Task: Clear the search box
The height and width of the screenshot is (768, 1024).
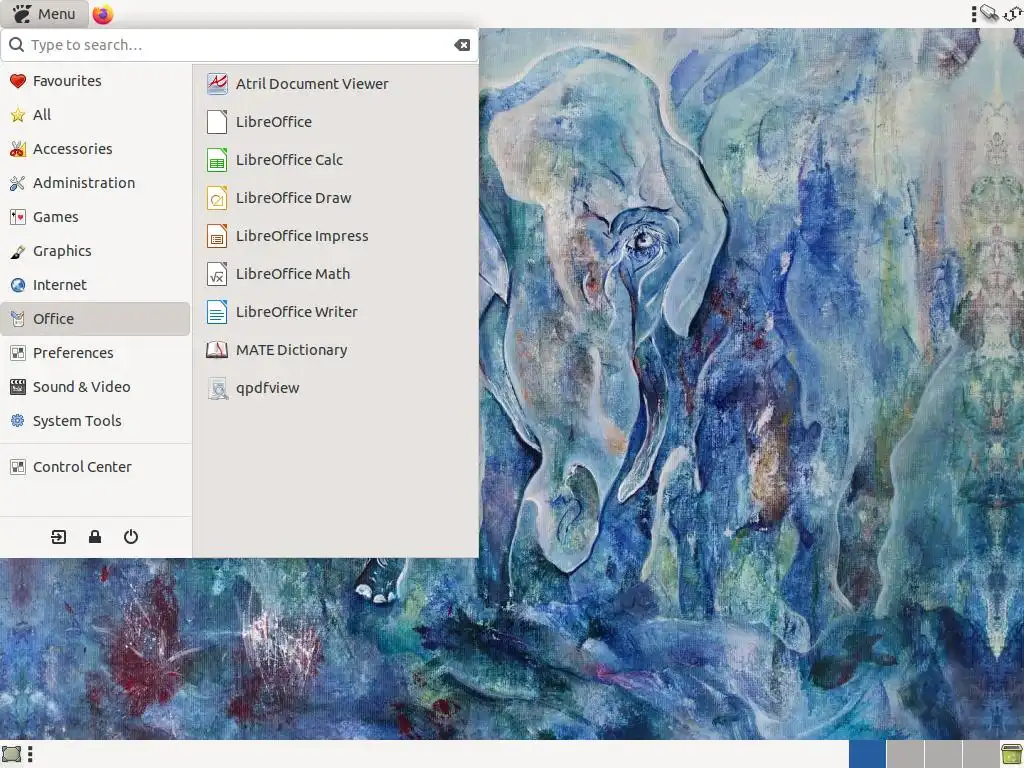Action: (x=462, y=45)
